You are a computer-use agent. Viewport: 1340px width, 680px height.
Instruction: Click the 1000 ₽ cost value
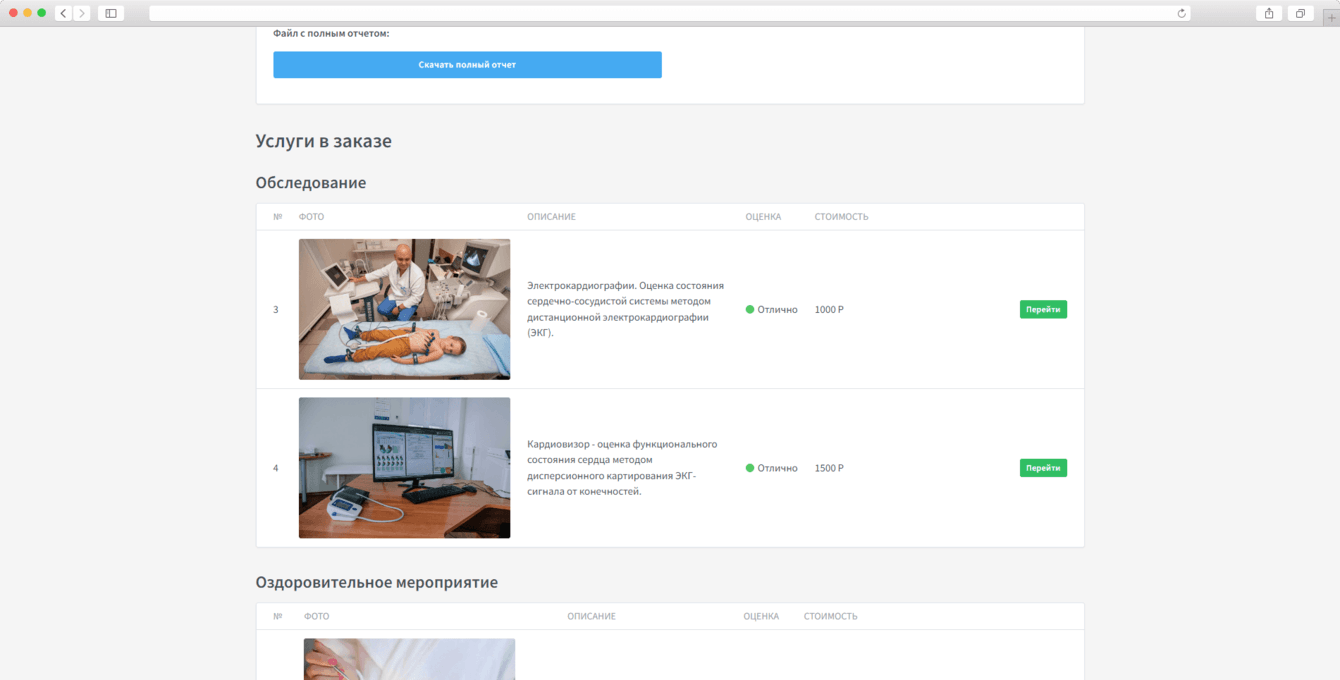(829, 310)
